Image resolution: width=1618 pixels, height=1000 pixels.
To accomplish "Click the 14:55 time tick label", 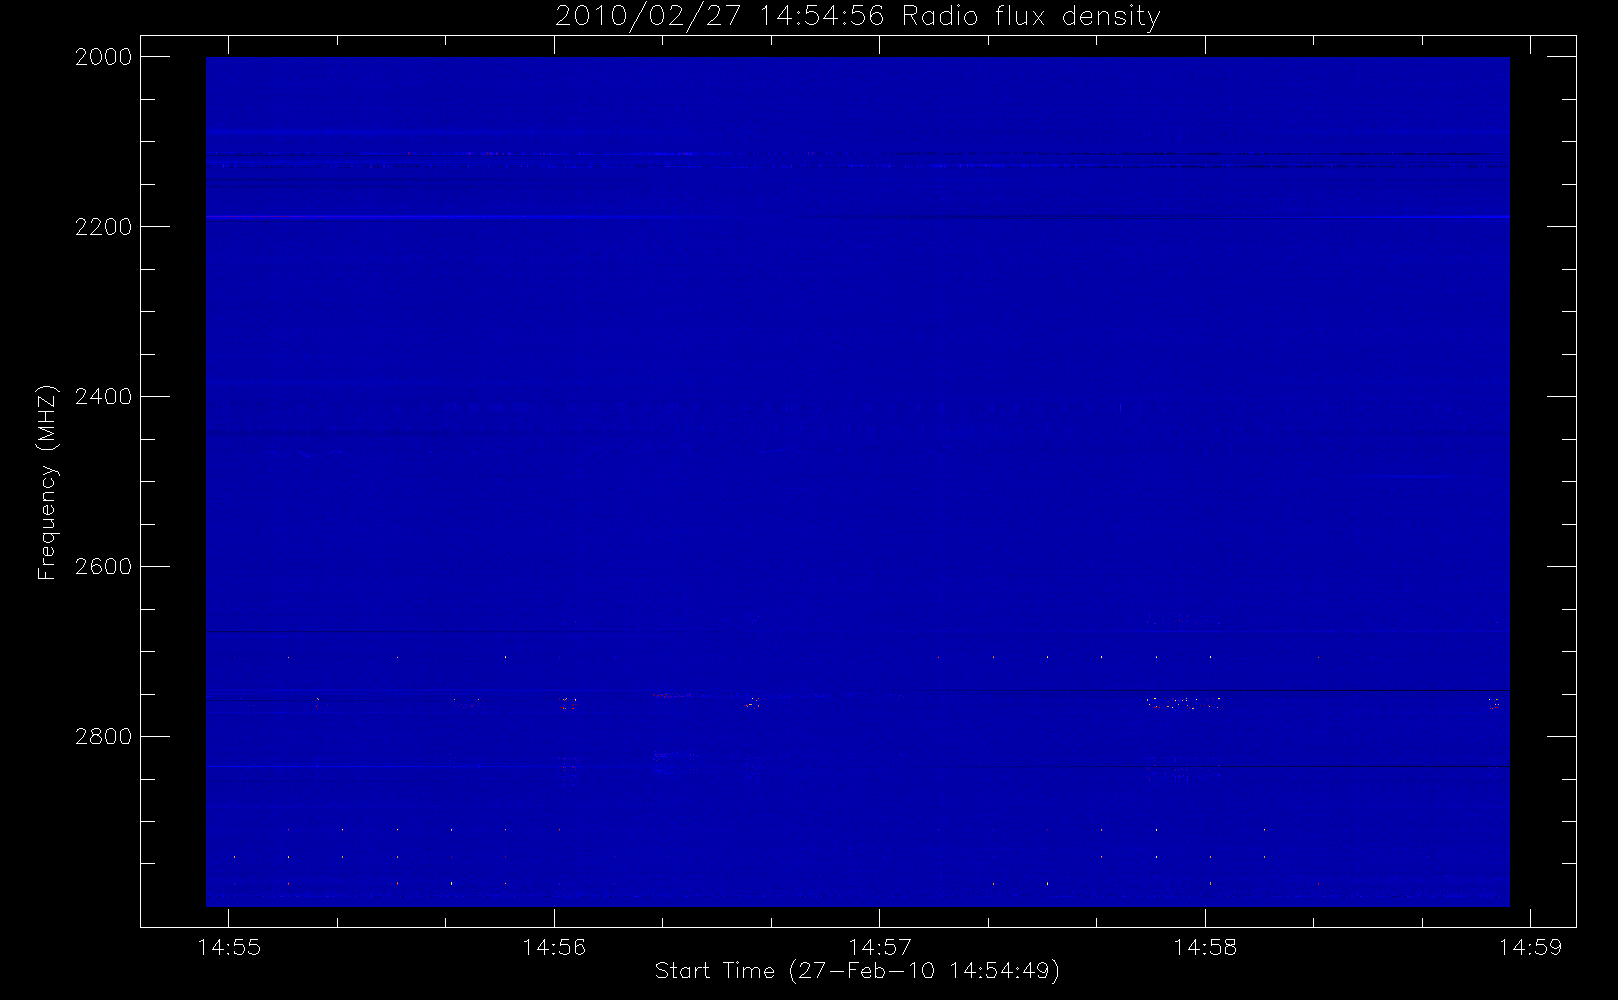I will click(229, 947).
